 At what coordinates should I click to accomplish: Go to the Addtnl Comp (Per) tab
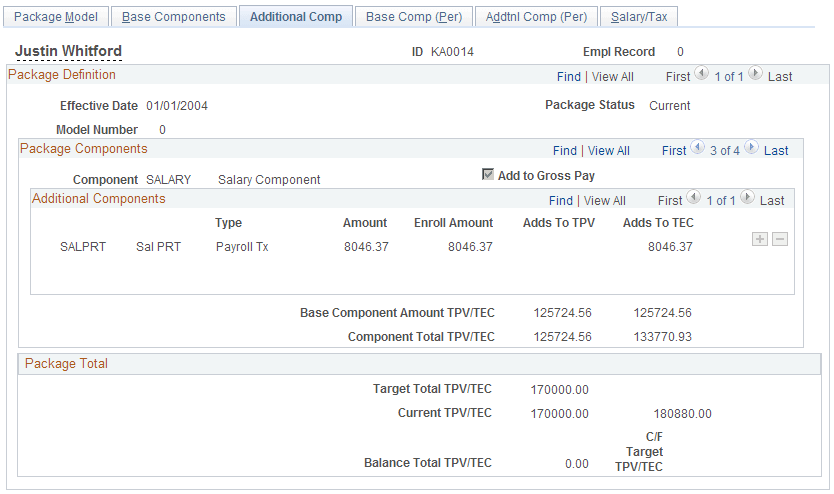click(536, 17)
